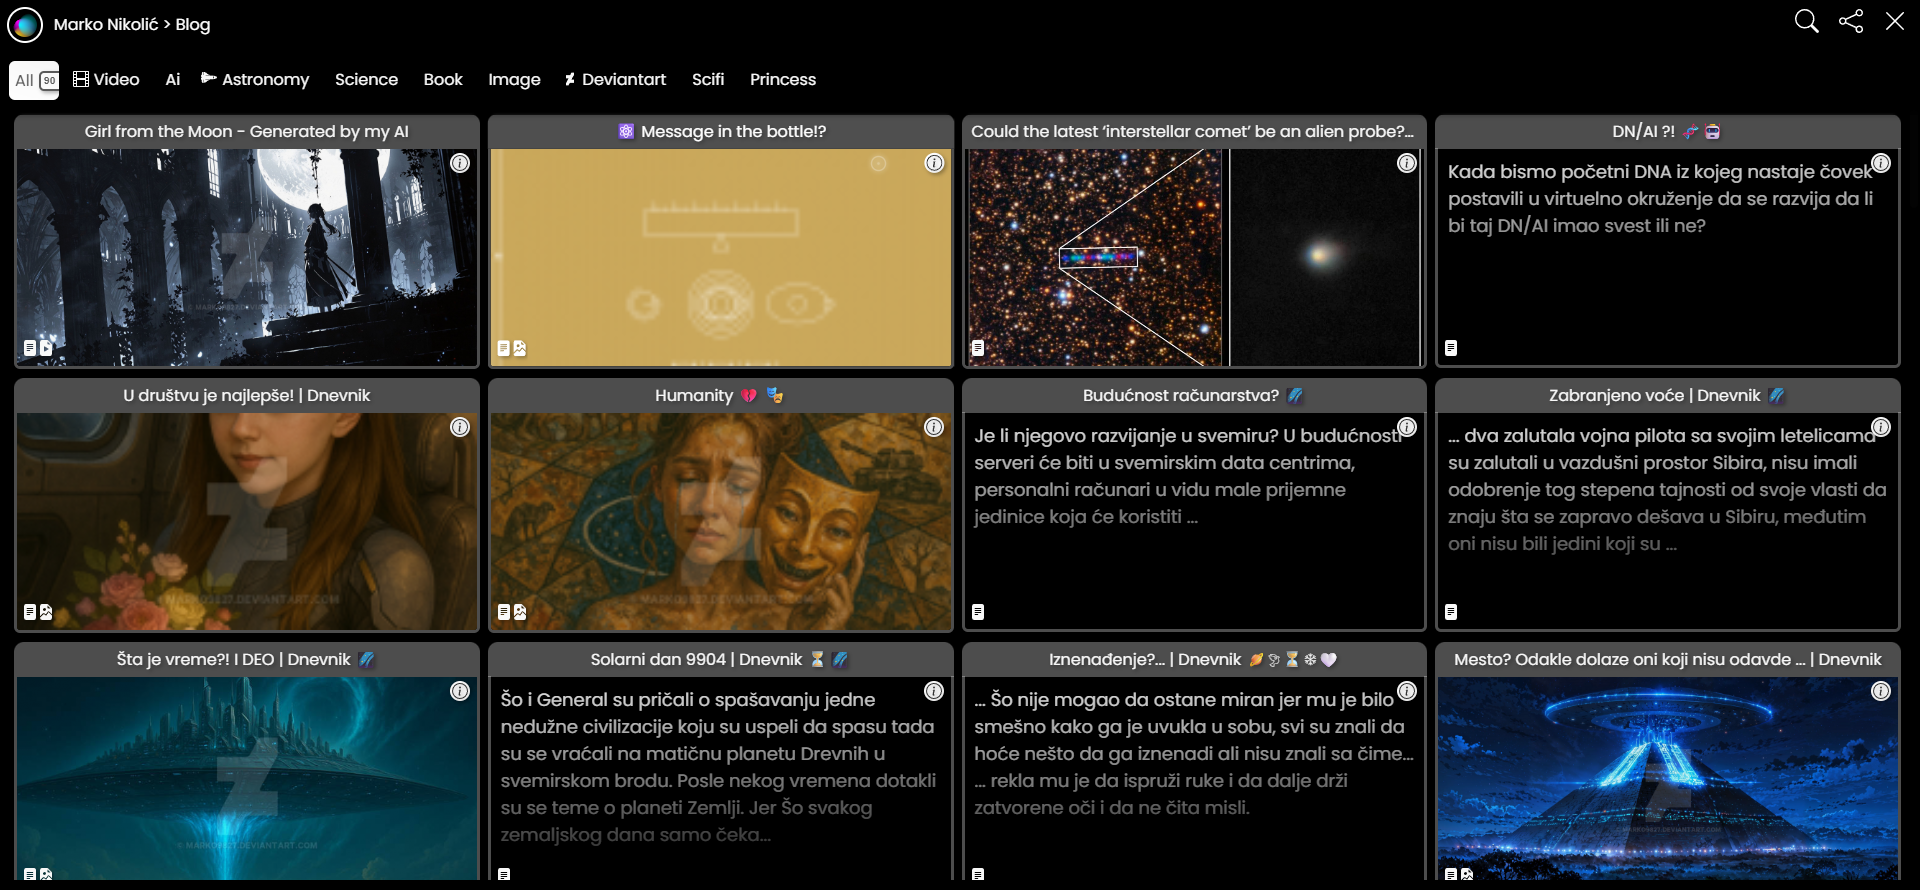Open floating city spaceship thumbnail

coord(247,778)
